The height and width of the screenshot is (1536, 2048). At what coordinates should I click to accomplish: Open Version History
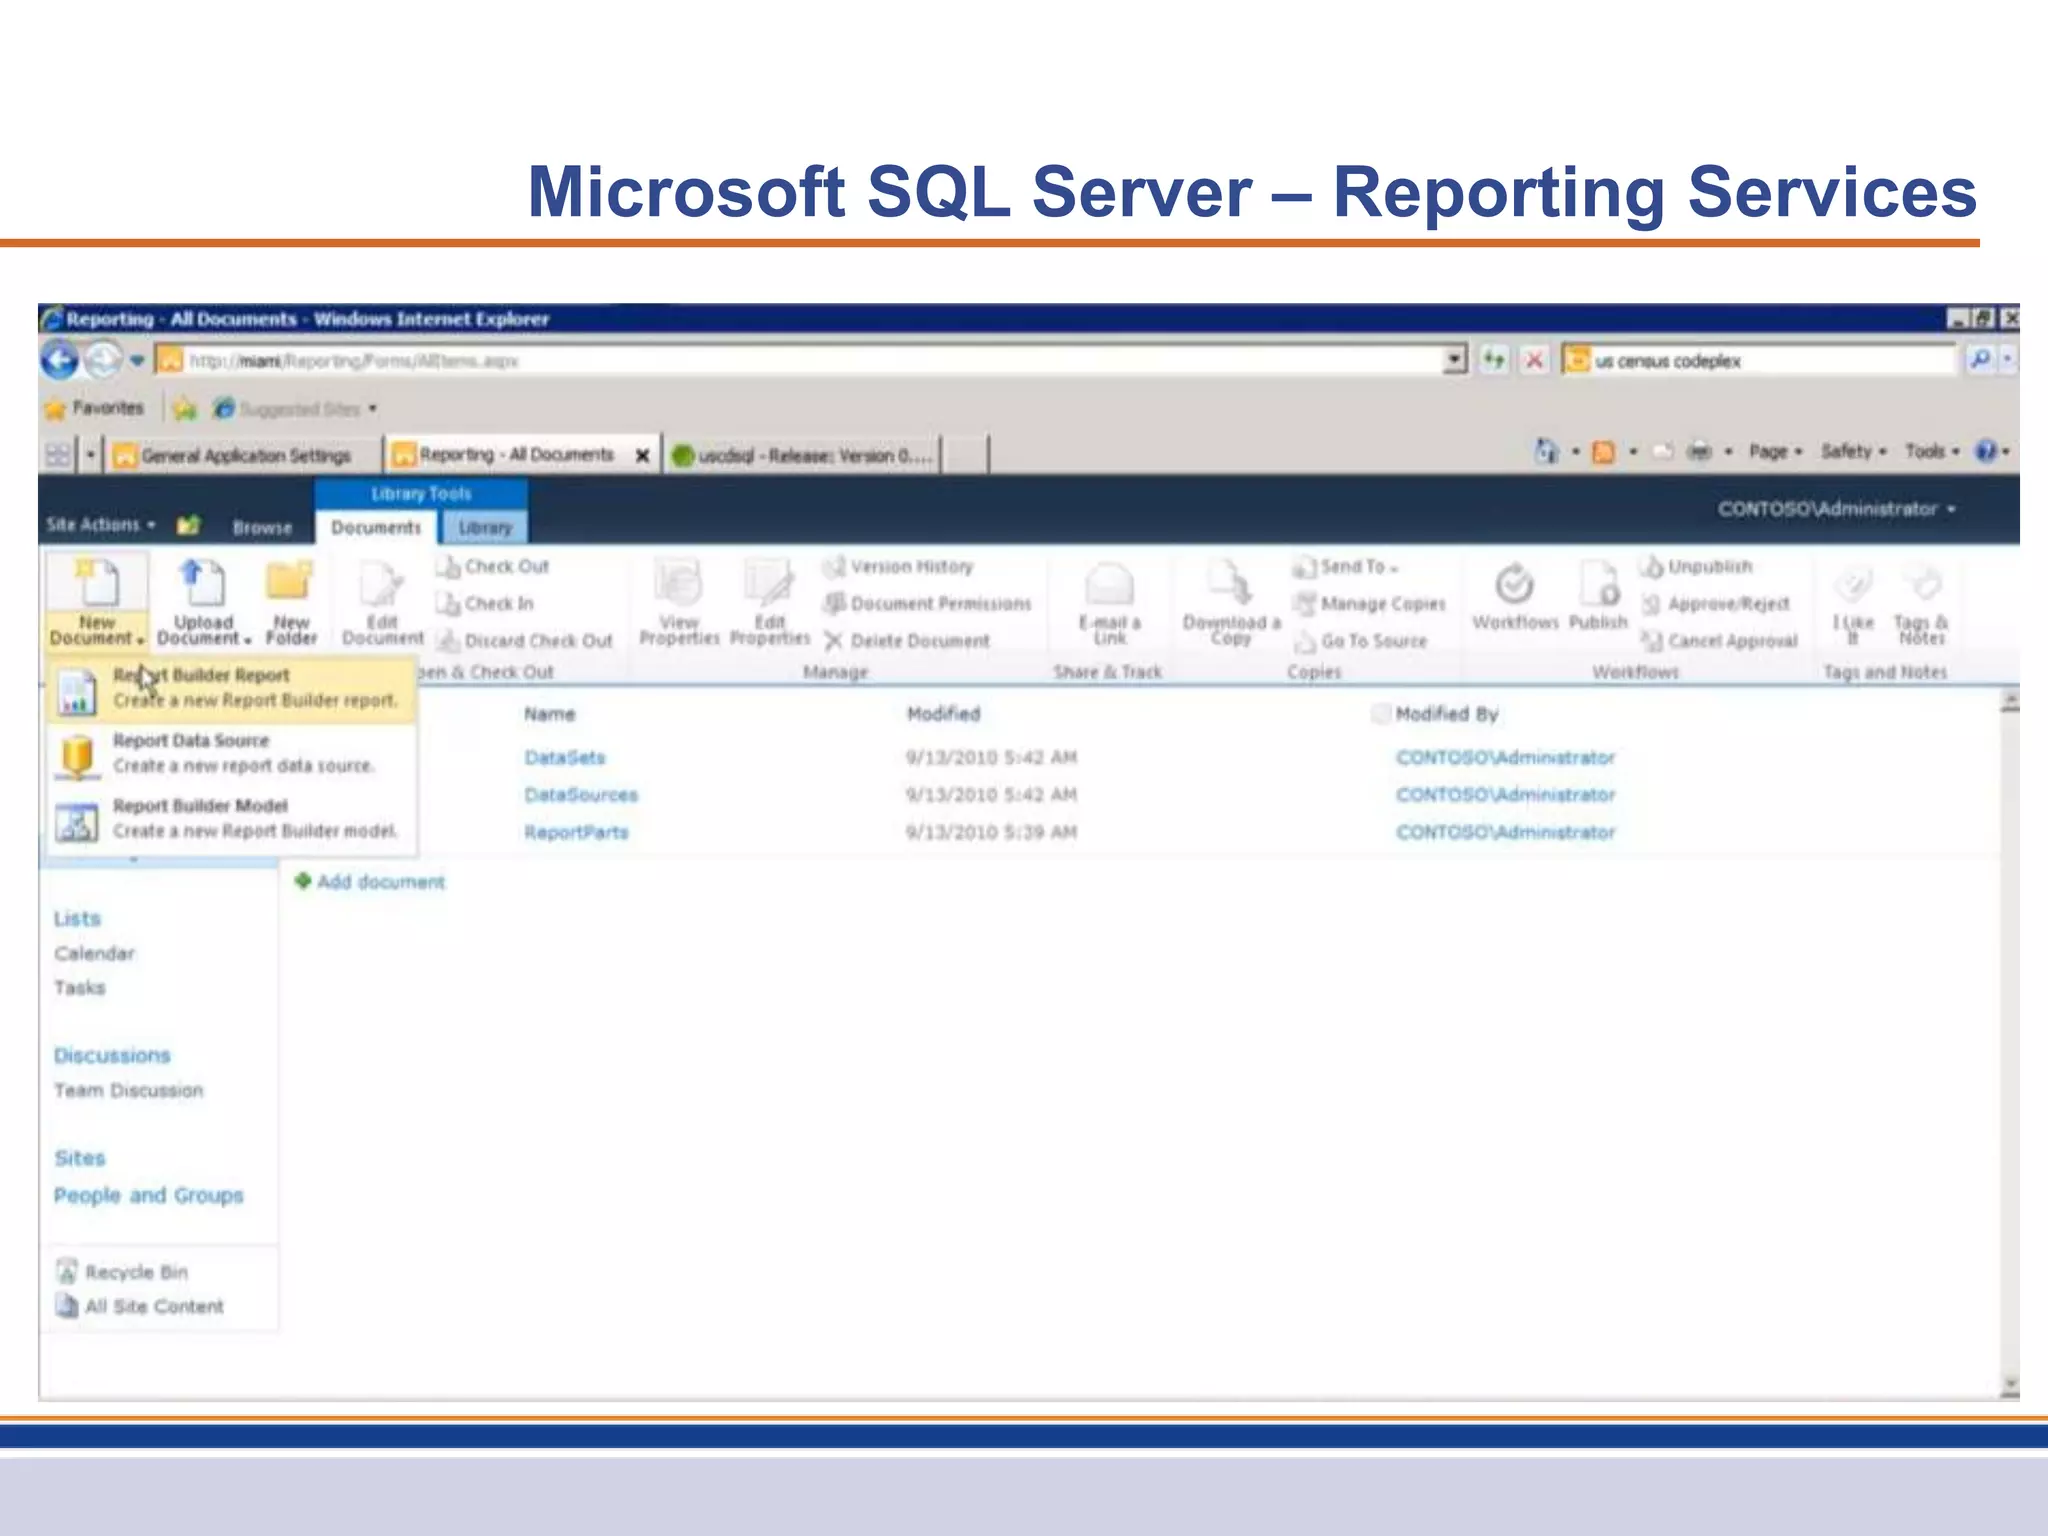coord(898,567)
